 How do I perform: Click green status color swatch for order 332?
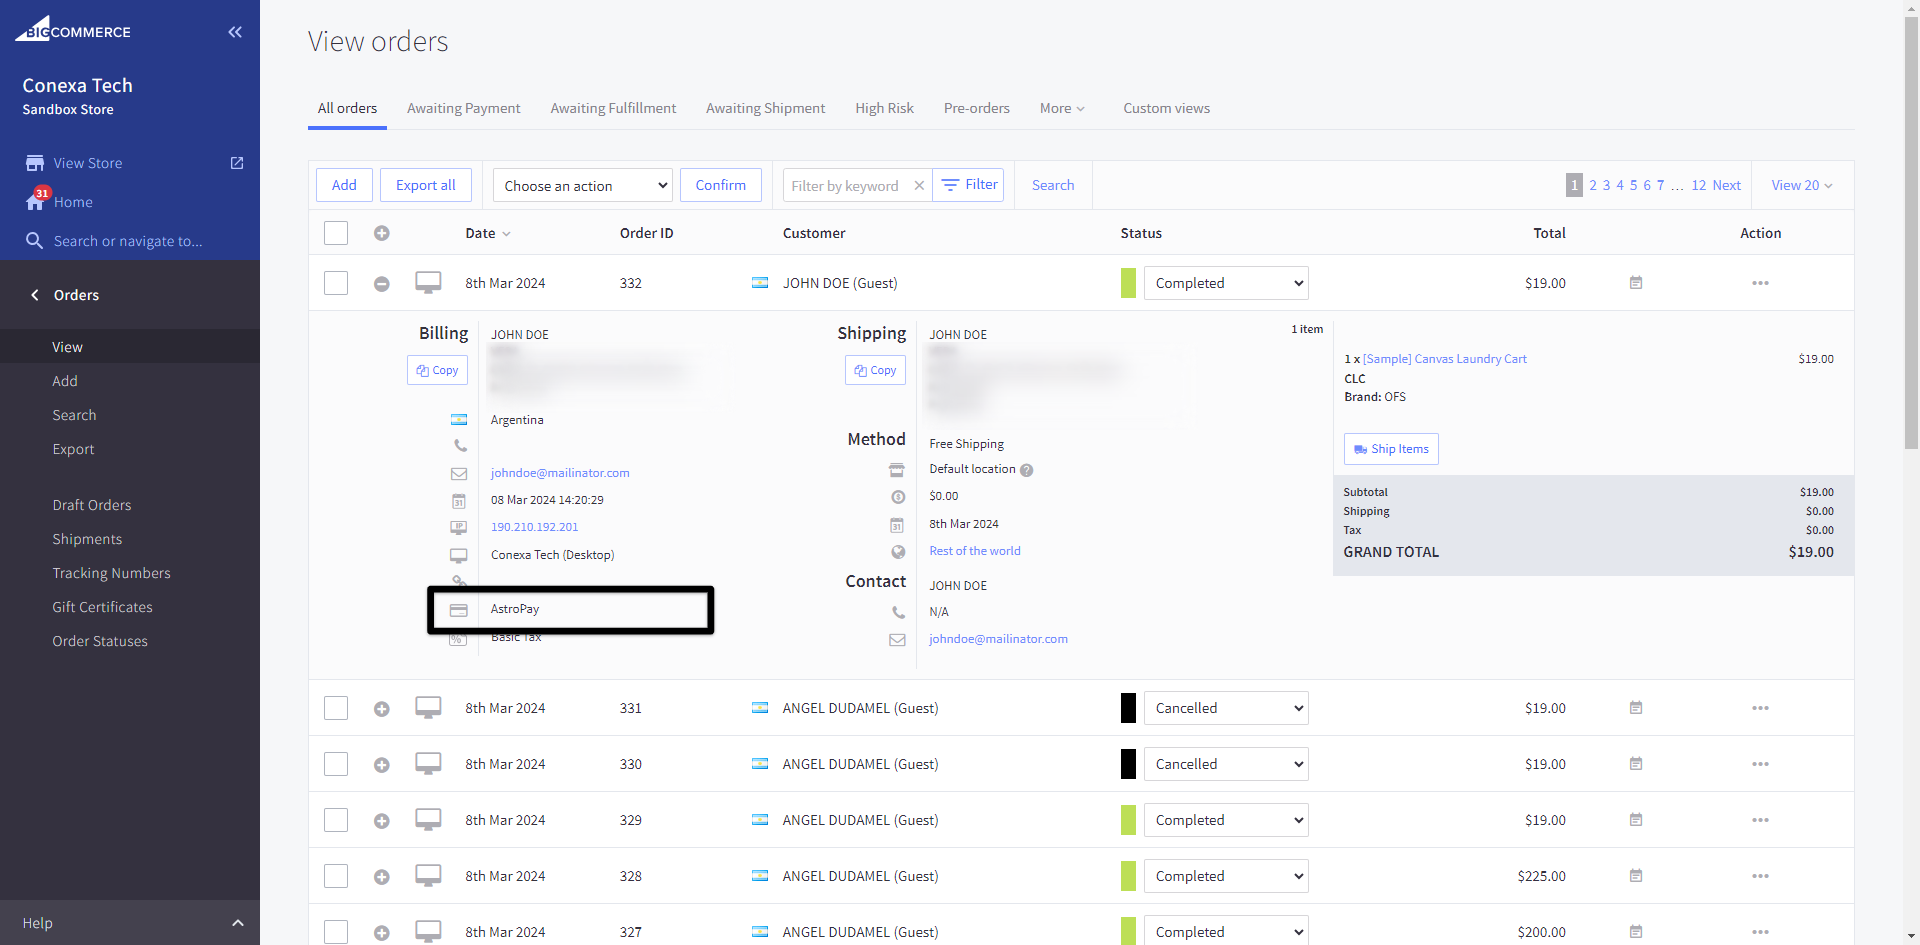[x=1128, y=283]
